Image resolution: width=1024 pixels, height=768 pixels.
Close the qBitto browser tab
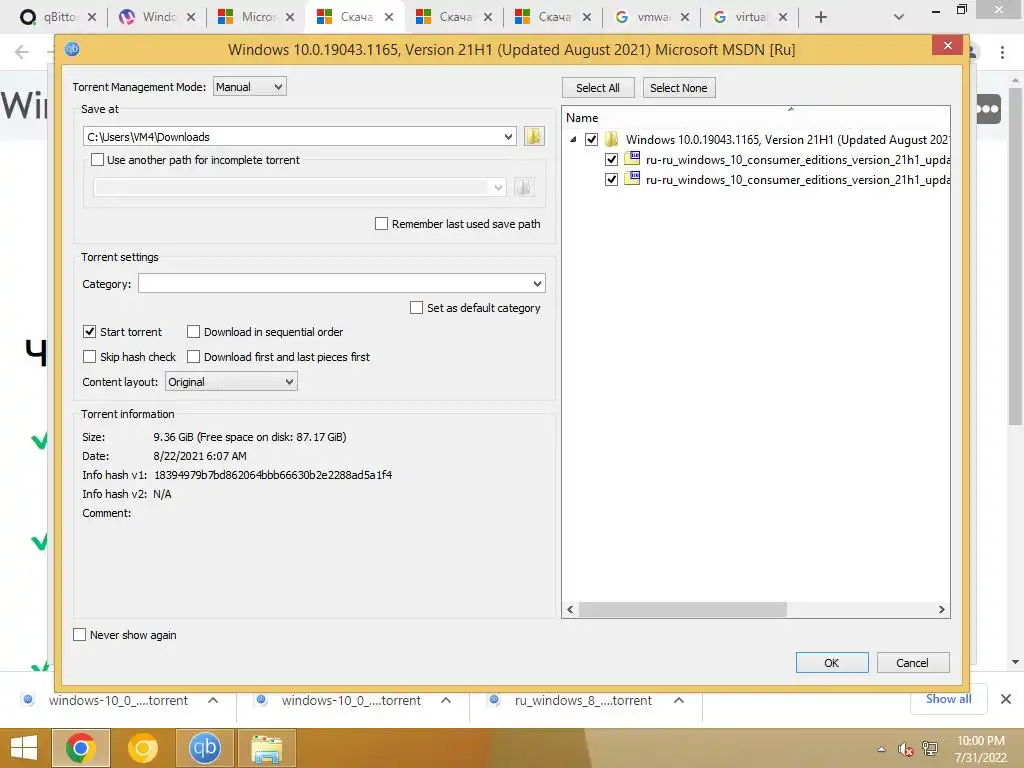click(92, 17)
